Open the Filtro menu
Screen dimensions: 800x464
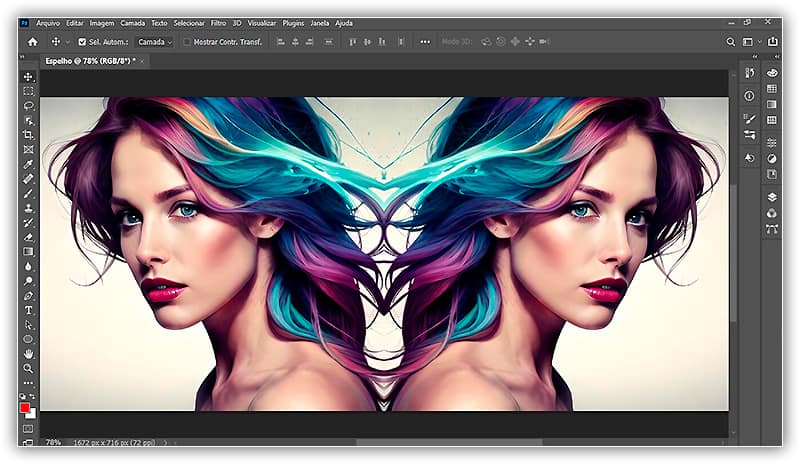[x=218, y=23]
